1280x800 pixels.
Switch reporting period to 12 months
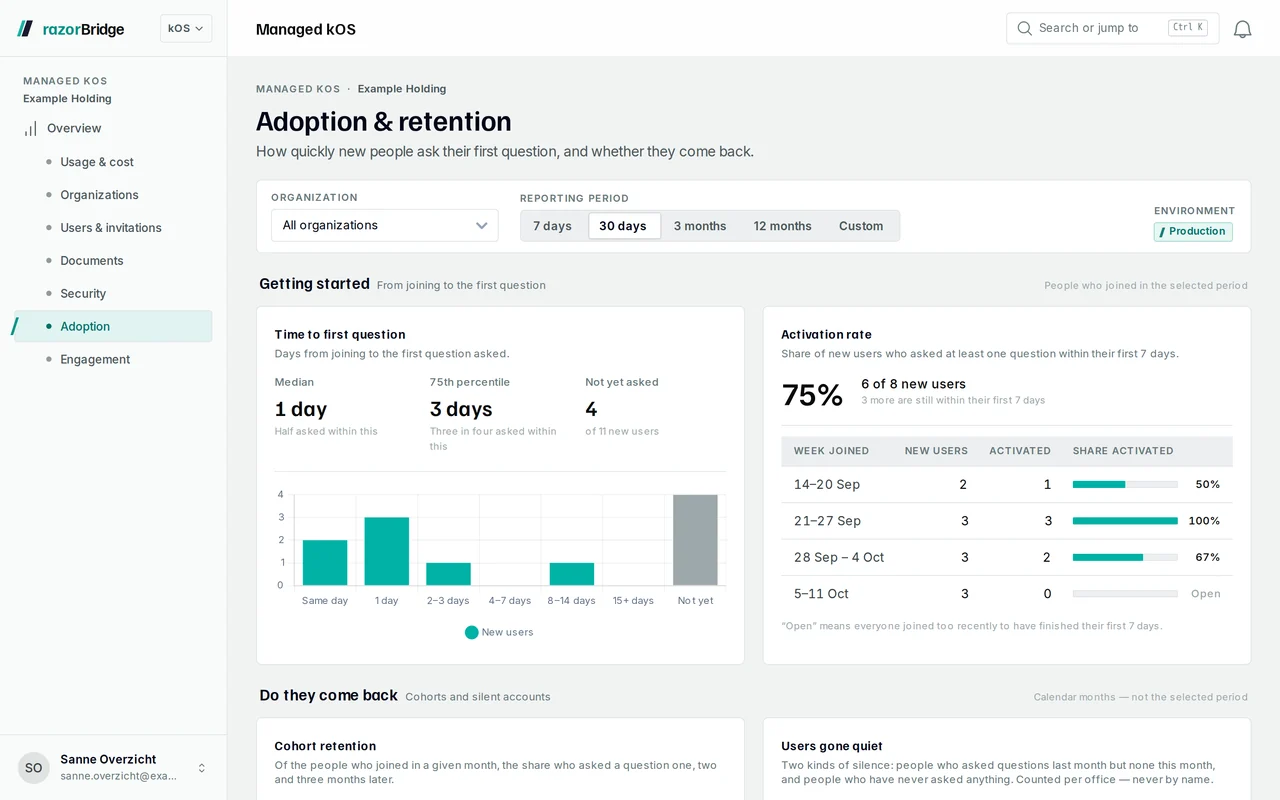pos(783,226)
